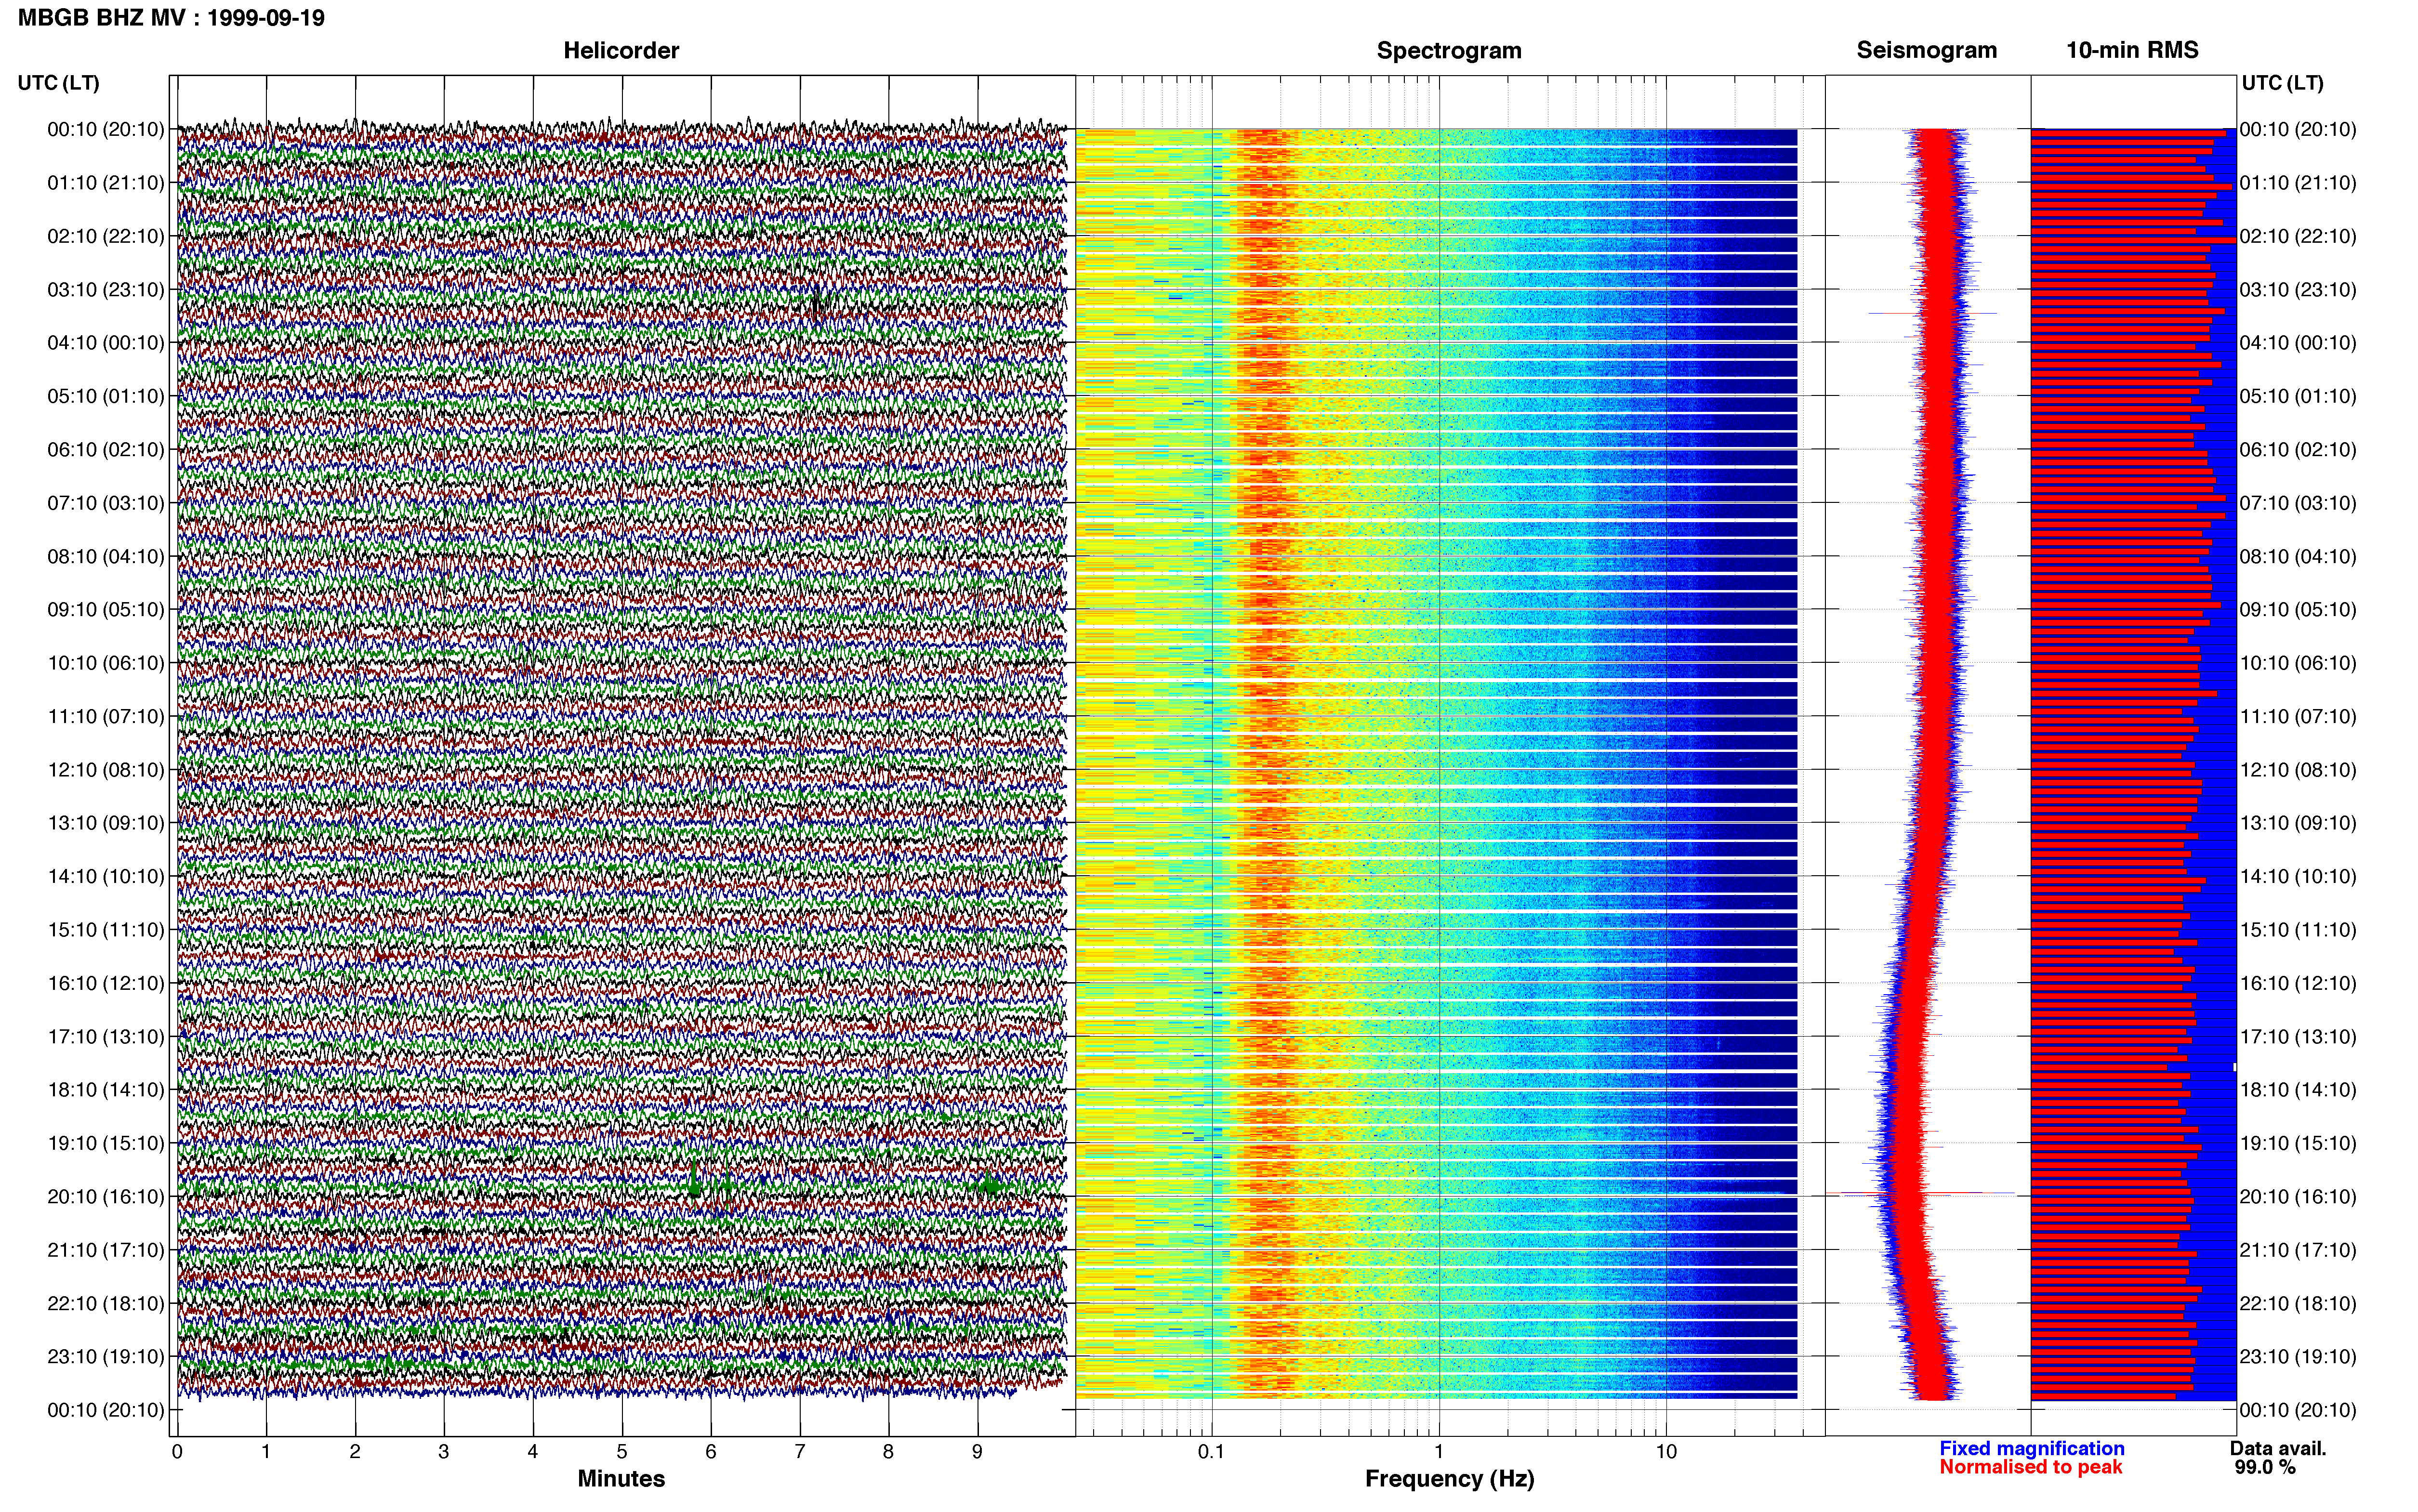Click left time label 15:10 (11:10)
The height and width of the screenshot is (1512, 2418).
tap(106, 930)
